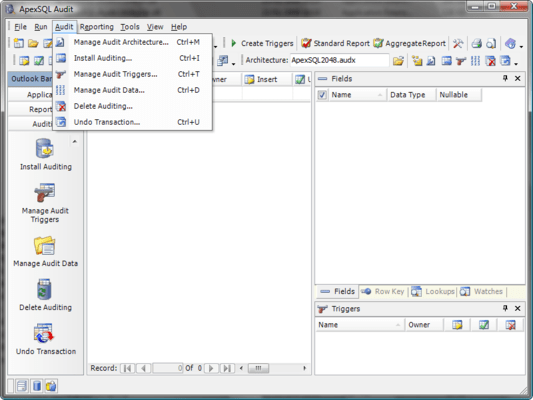Click the record number input box
The height and width of the screenshot is (400, 533).
pyautogui.click(x=168, y=368)
